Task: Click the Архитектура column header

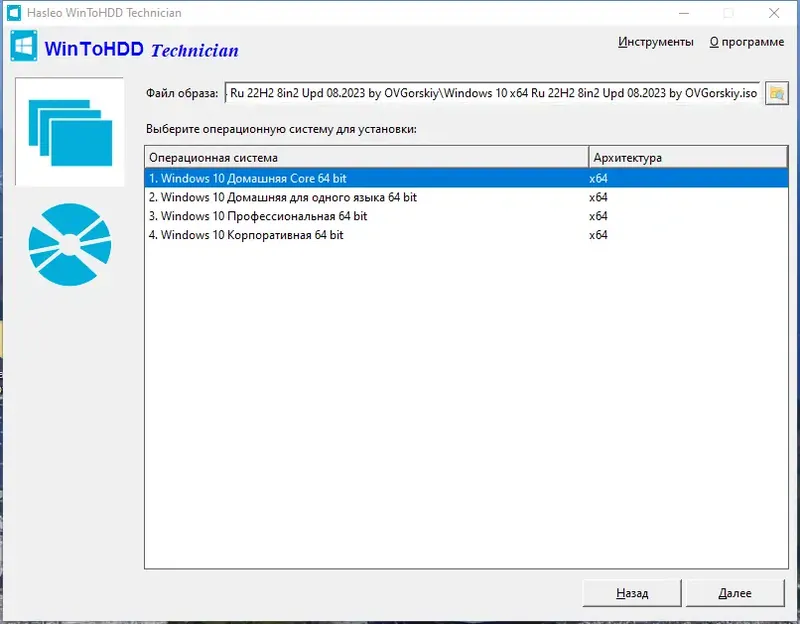Action: [688, 158]
